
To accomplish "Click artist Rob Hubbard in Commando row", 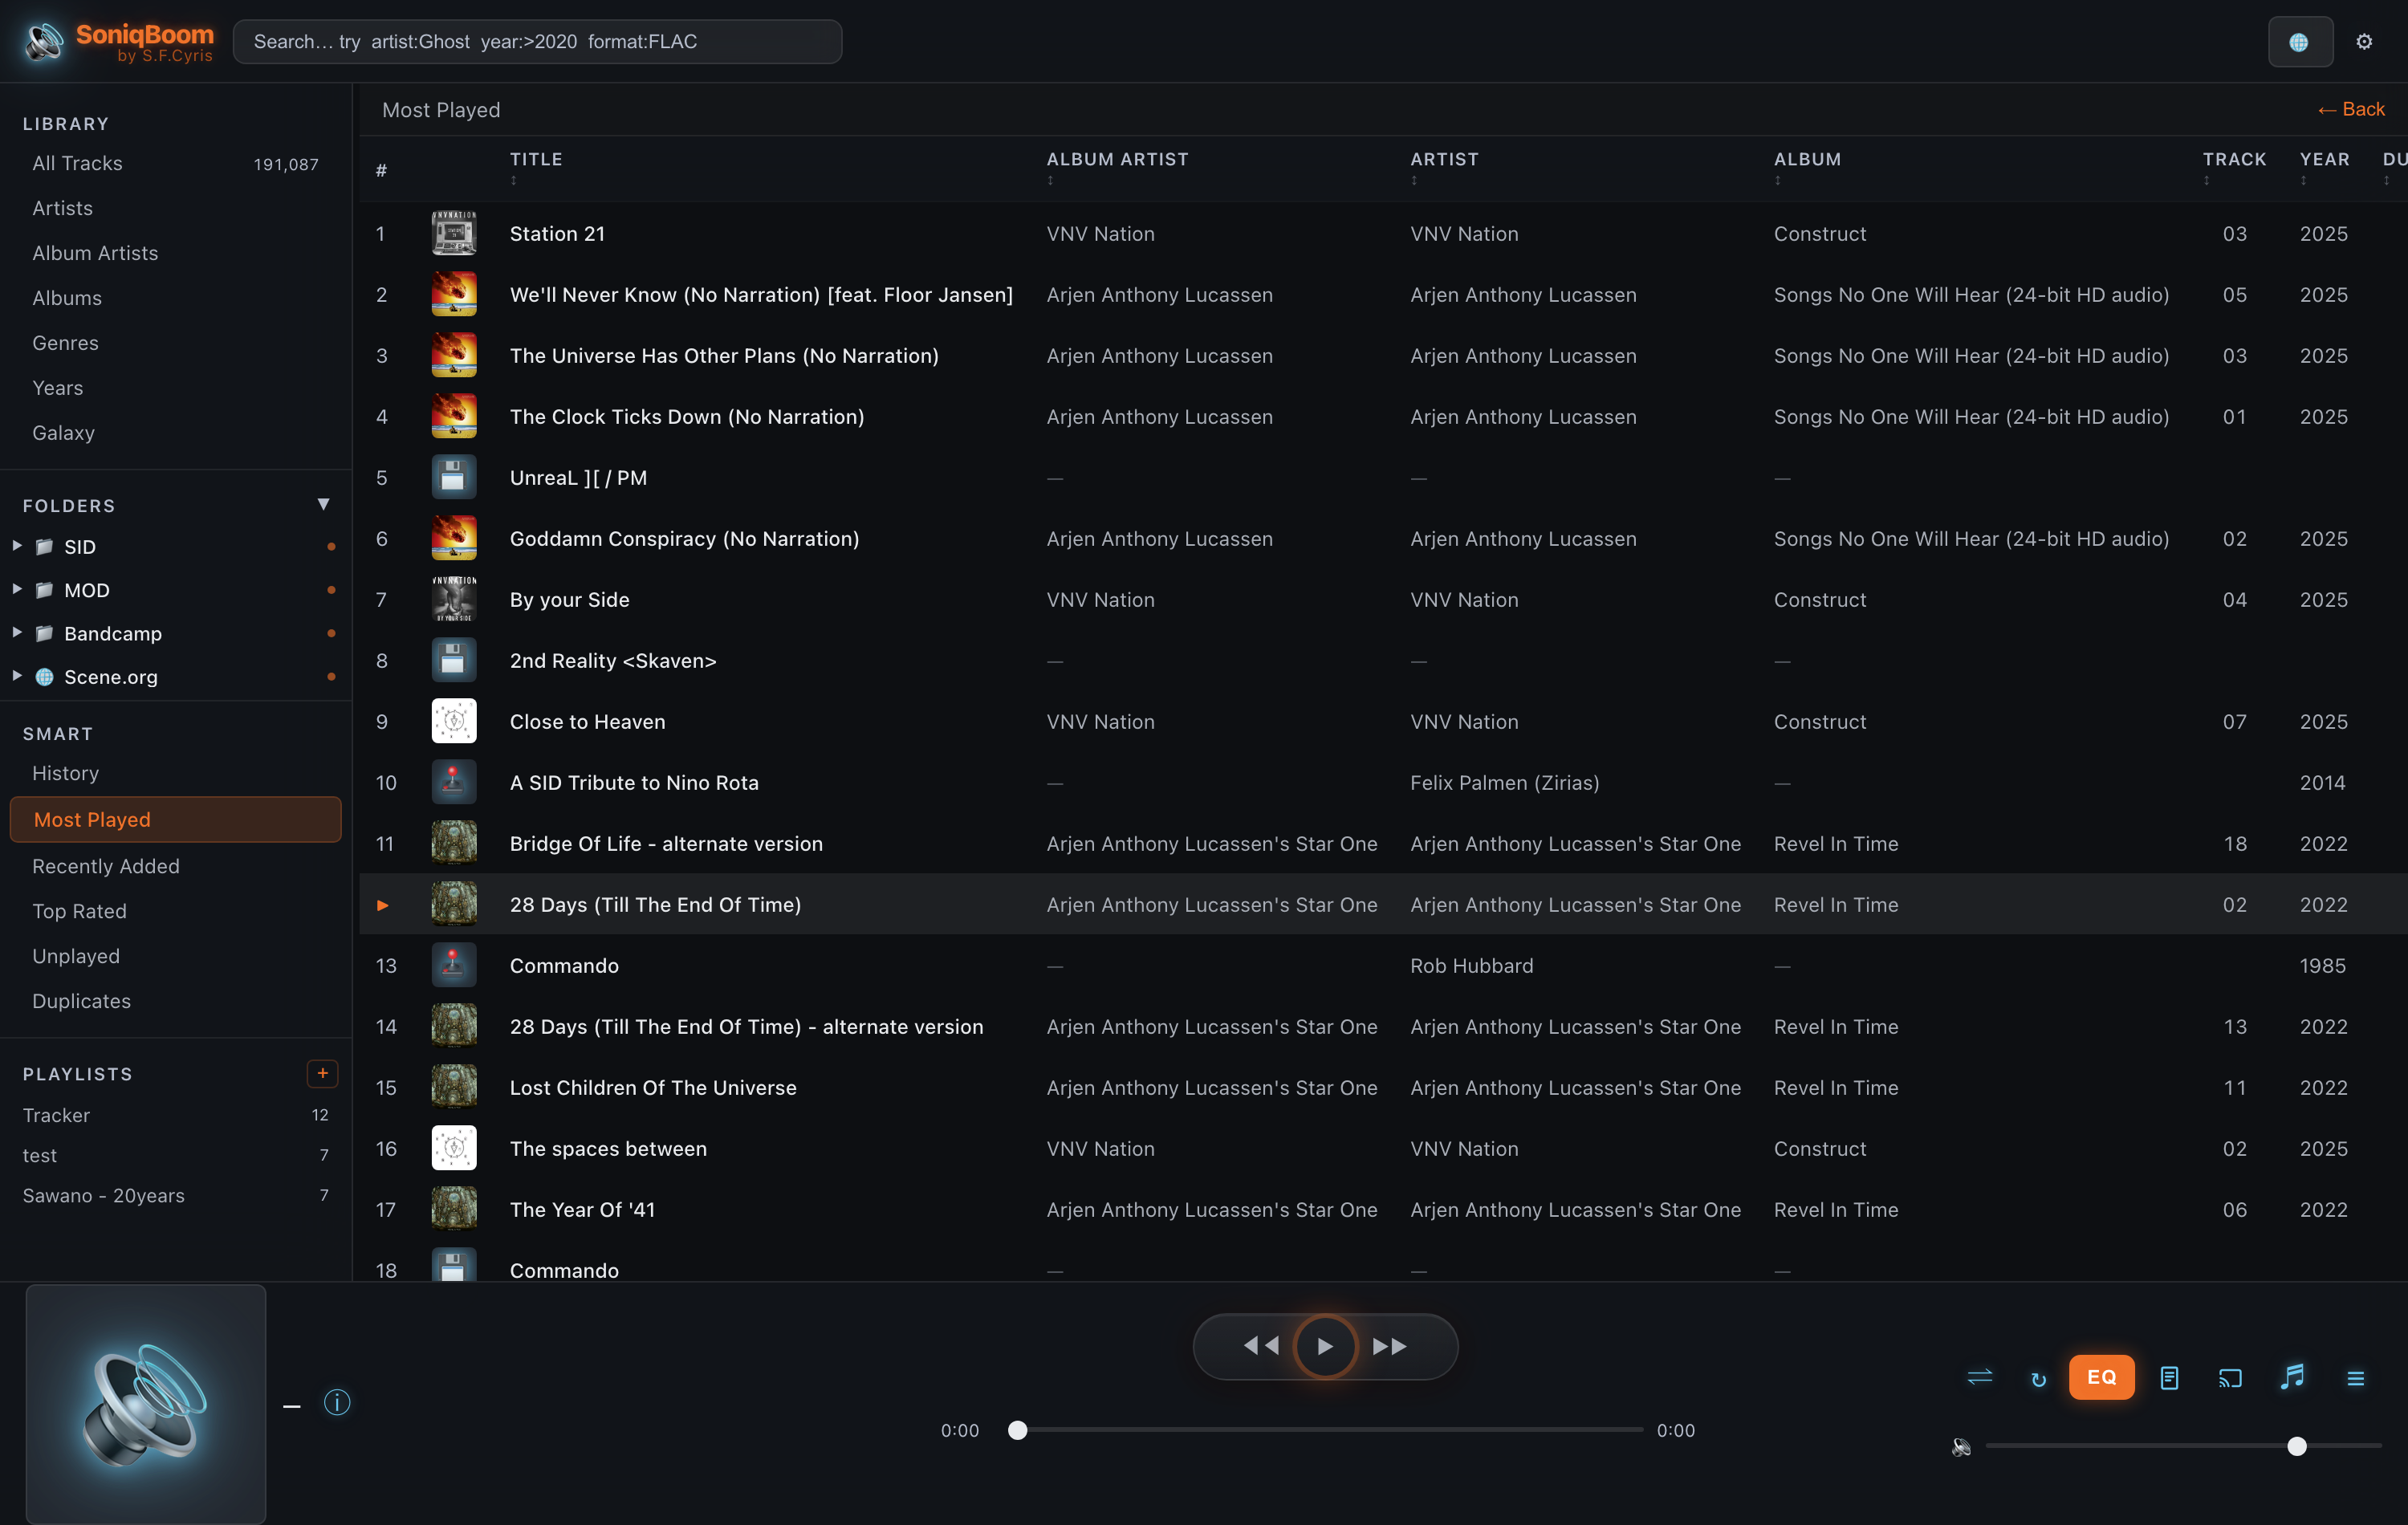I will 1471,966.
